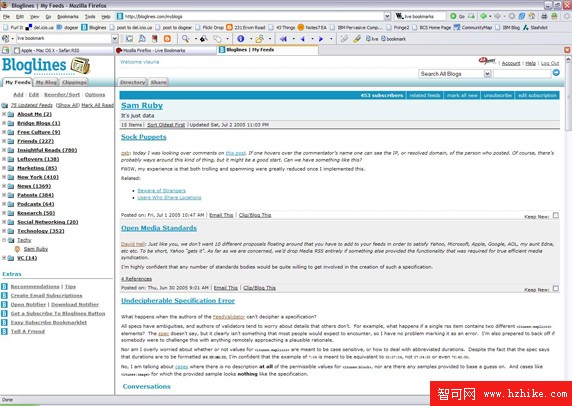Click the Ask Jeeves logo near Account
Screen dimensions: 572x406
pos(487,61)
